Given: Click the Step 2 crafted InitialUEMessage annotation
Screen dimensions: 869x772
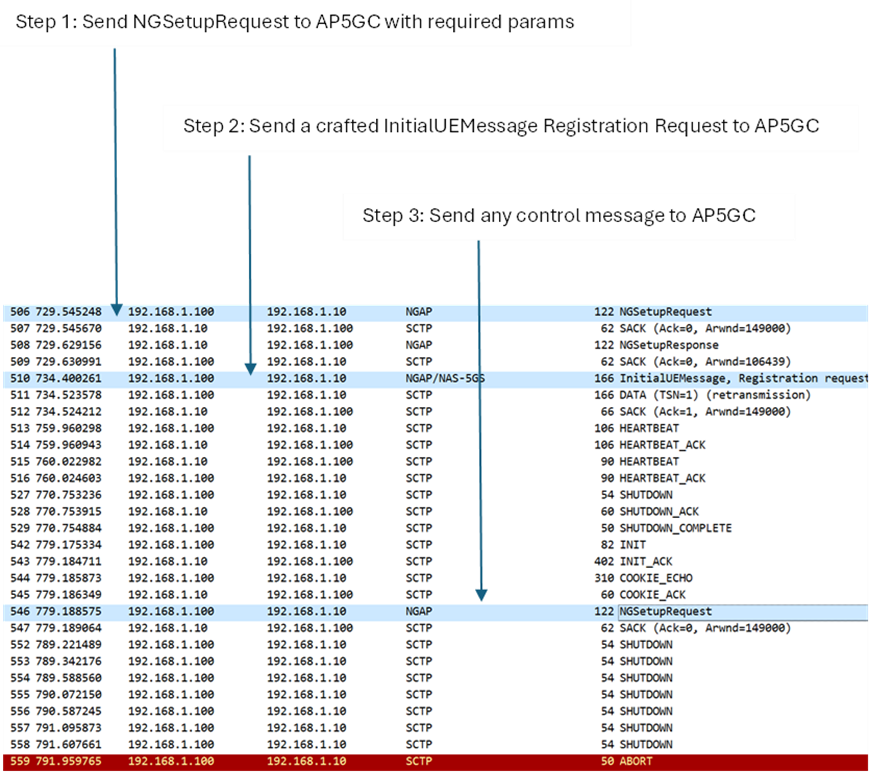Looking at the screenshot, I should click(508, 127).
